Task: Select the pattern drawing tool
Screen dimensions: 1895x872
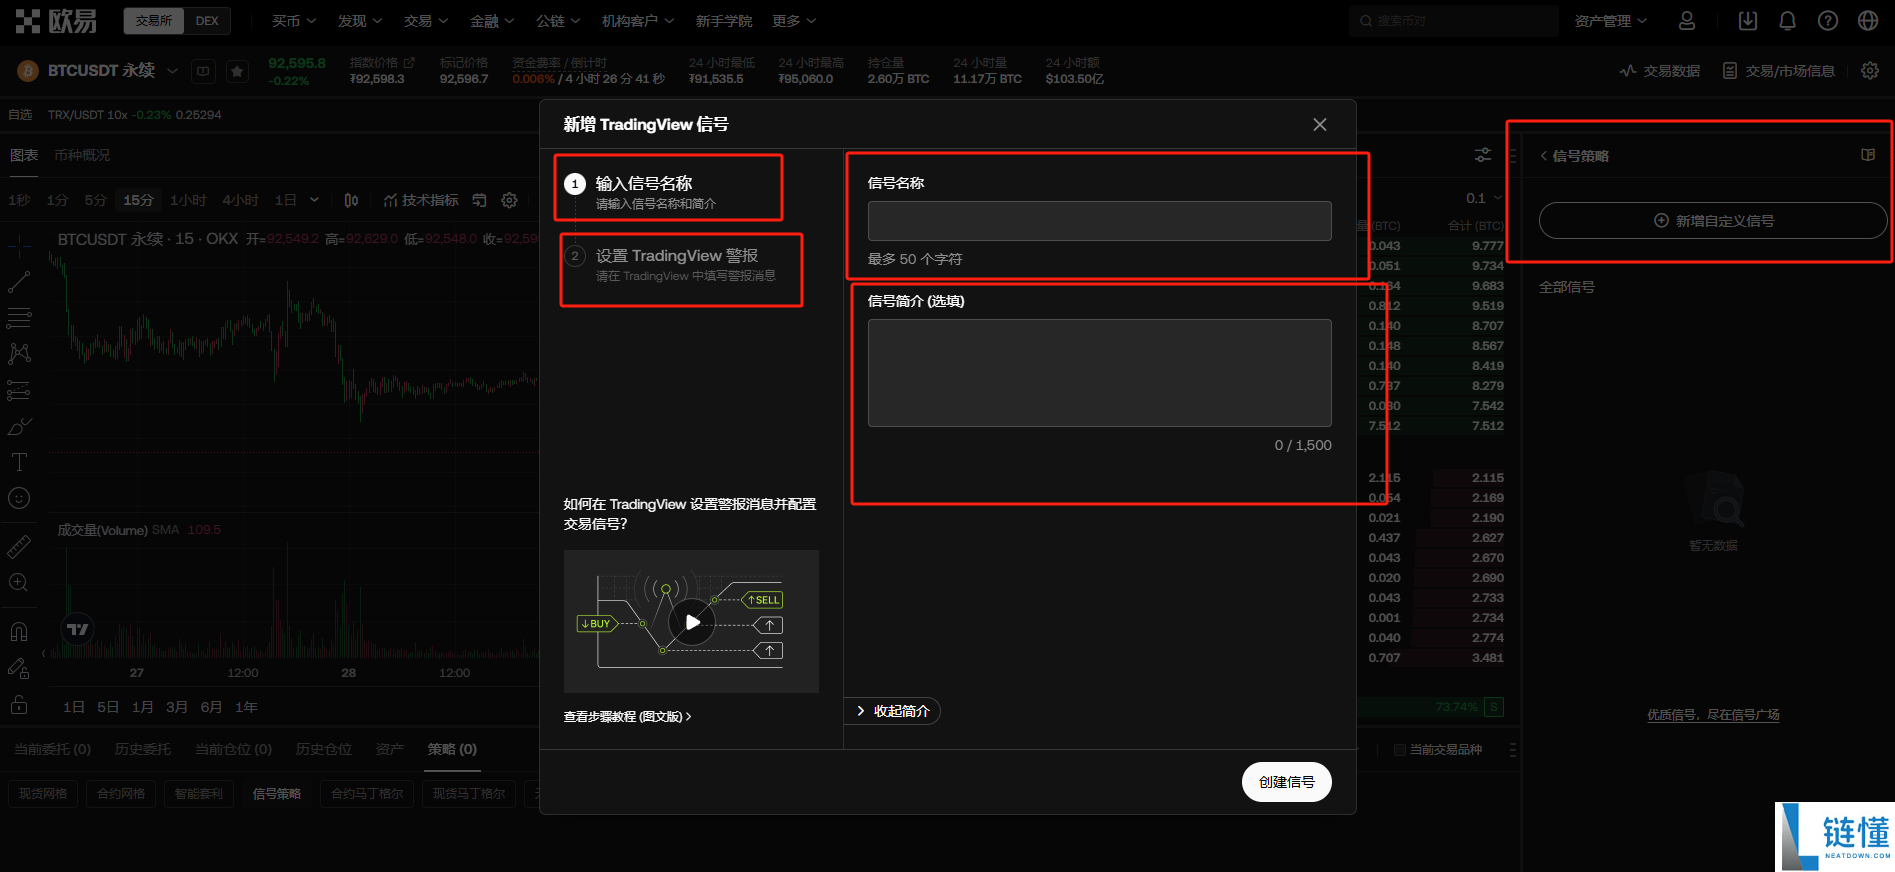Action: point(19,354)
